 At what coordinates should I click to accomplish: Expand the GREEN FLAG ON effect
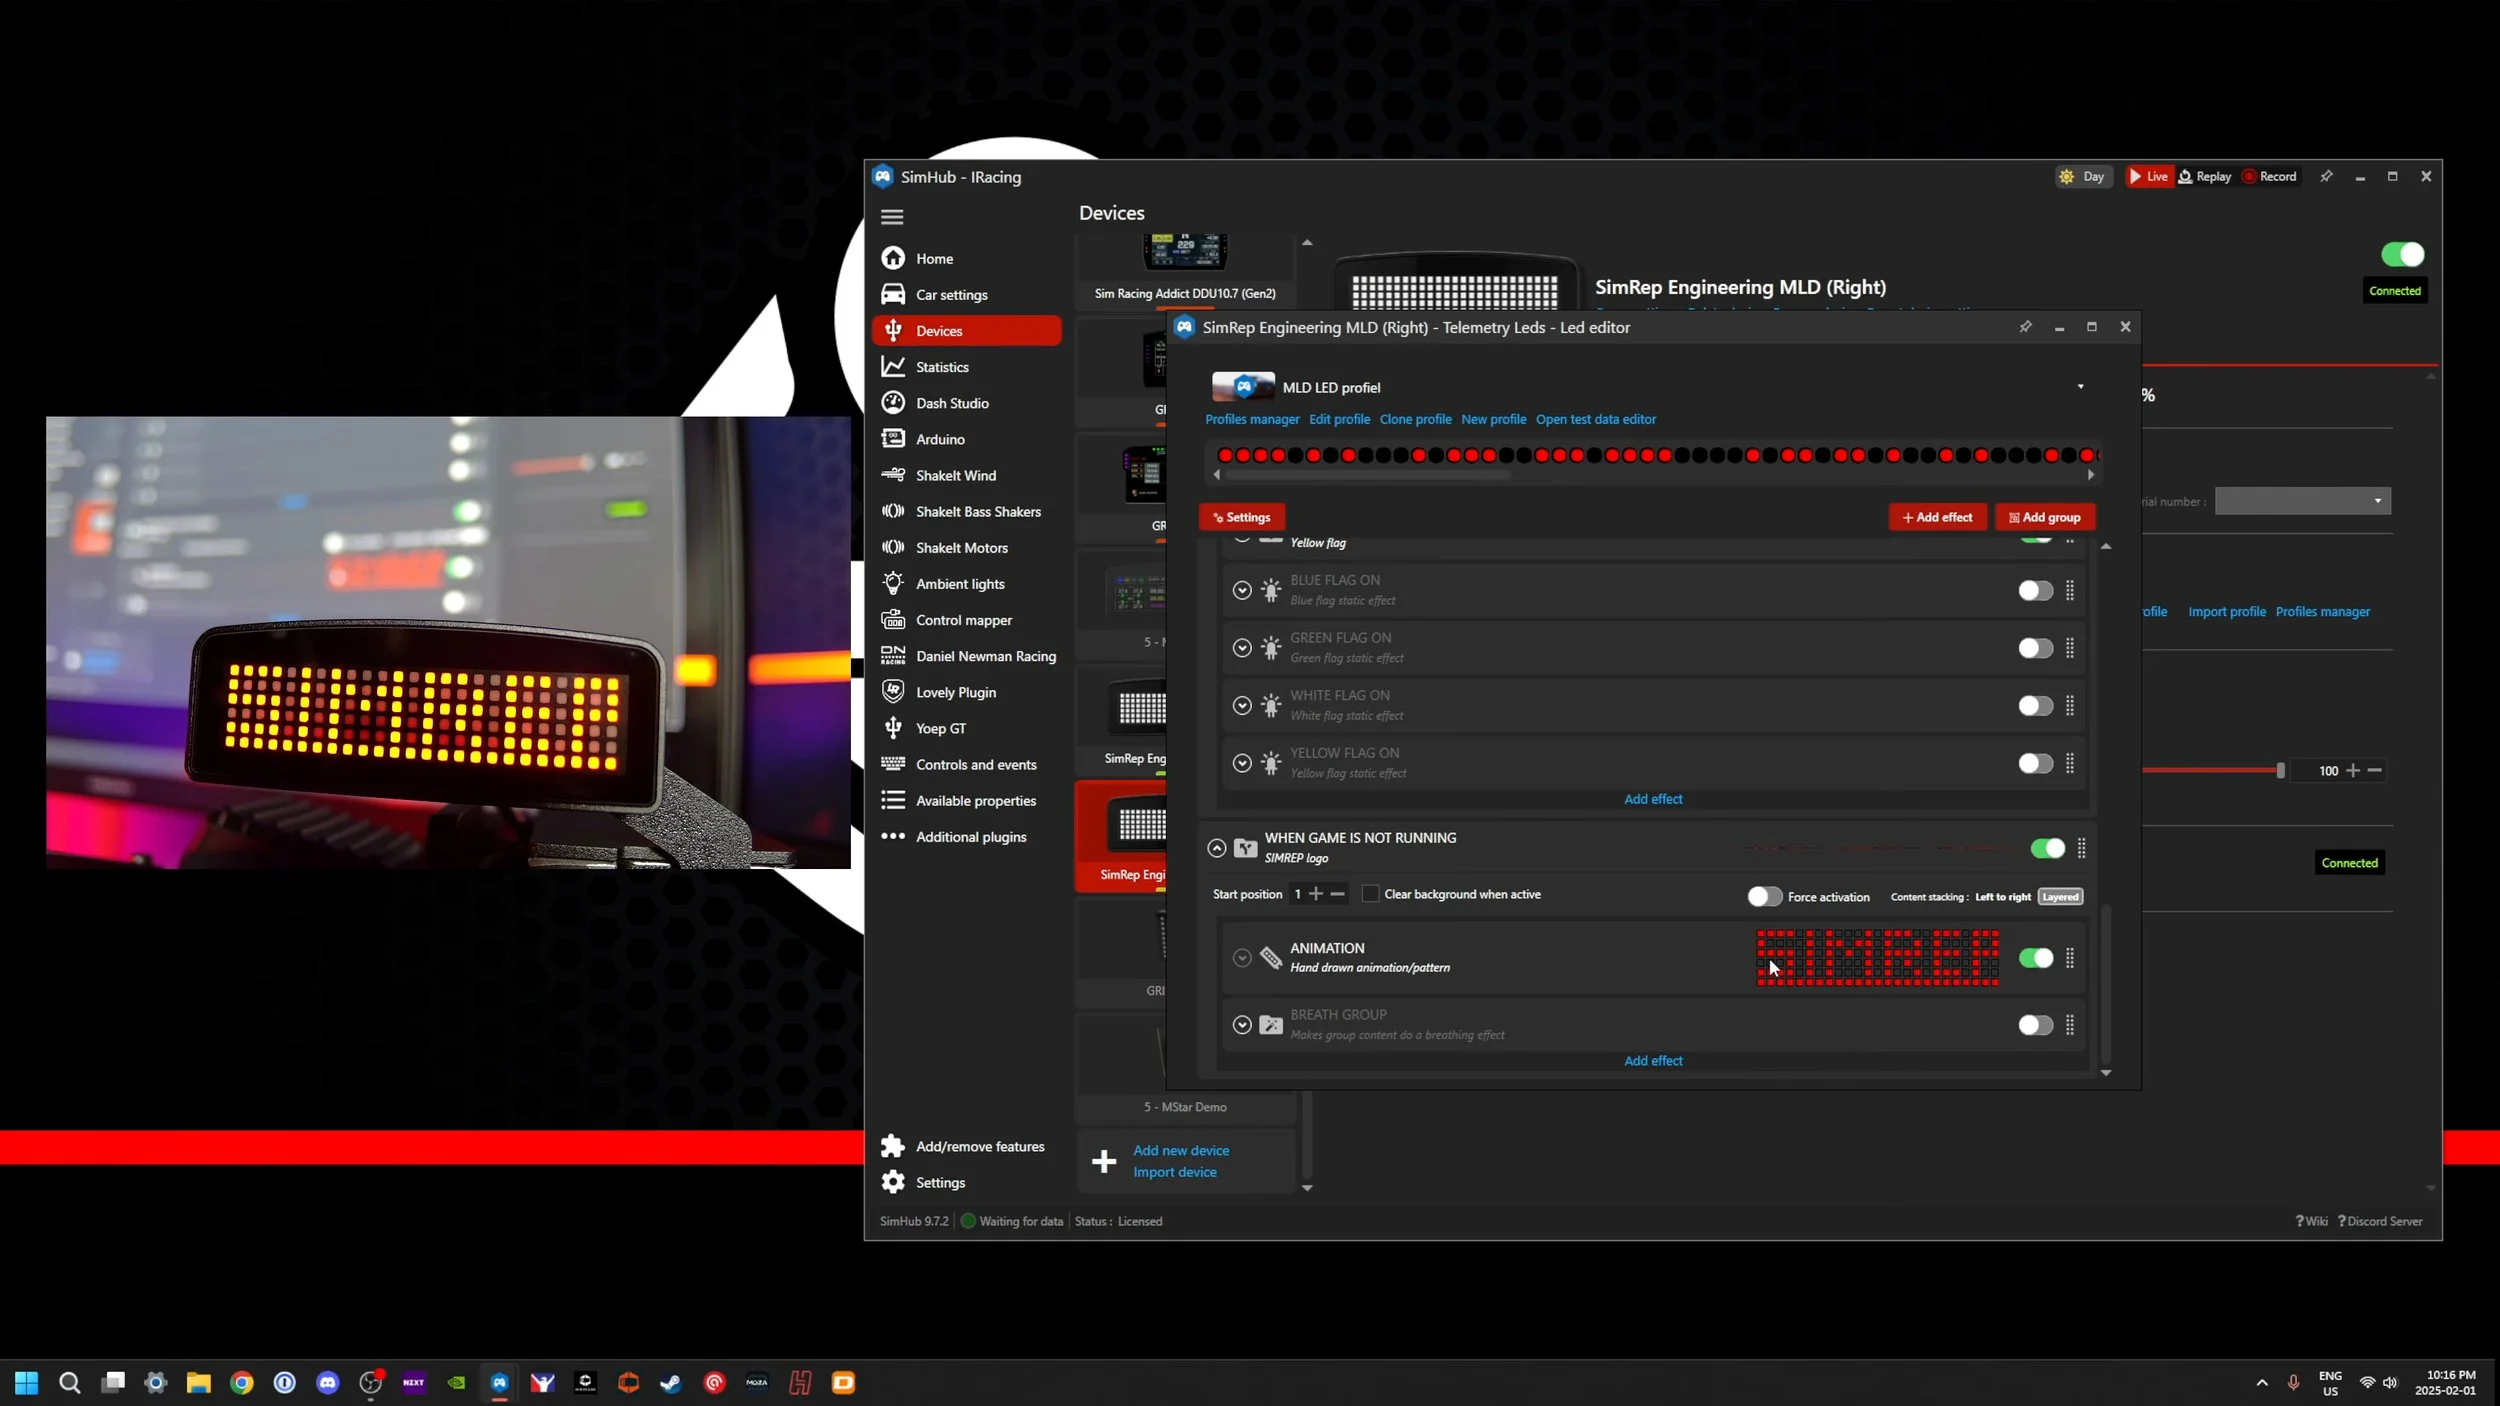(x=1242, y=648)
